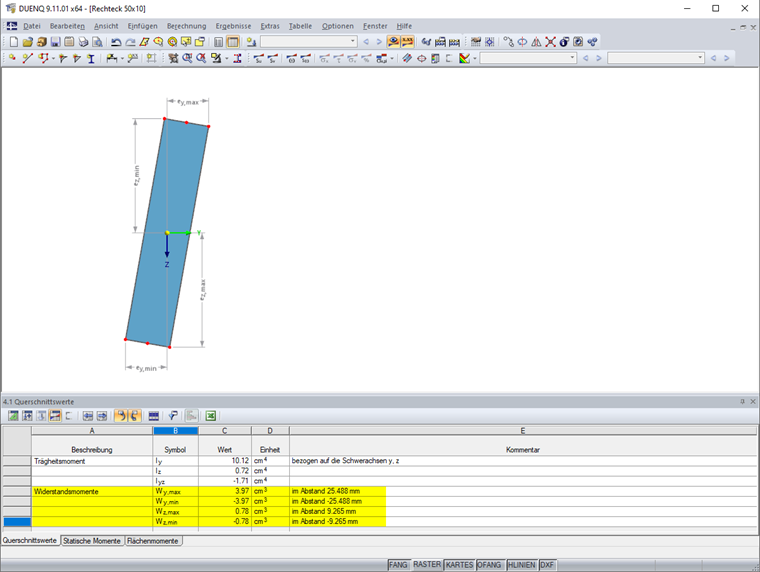The height and width of the screenshot is (572, 760).
Task: Toggle the second orange arrow button in the table toolbar
Action: 135,416
